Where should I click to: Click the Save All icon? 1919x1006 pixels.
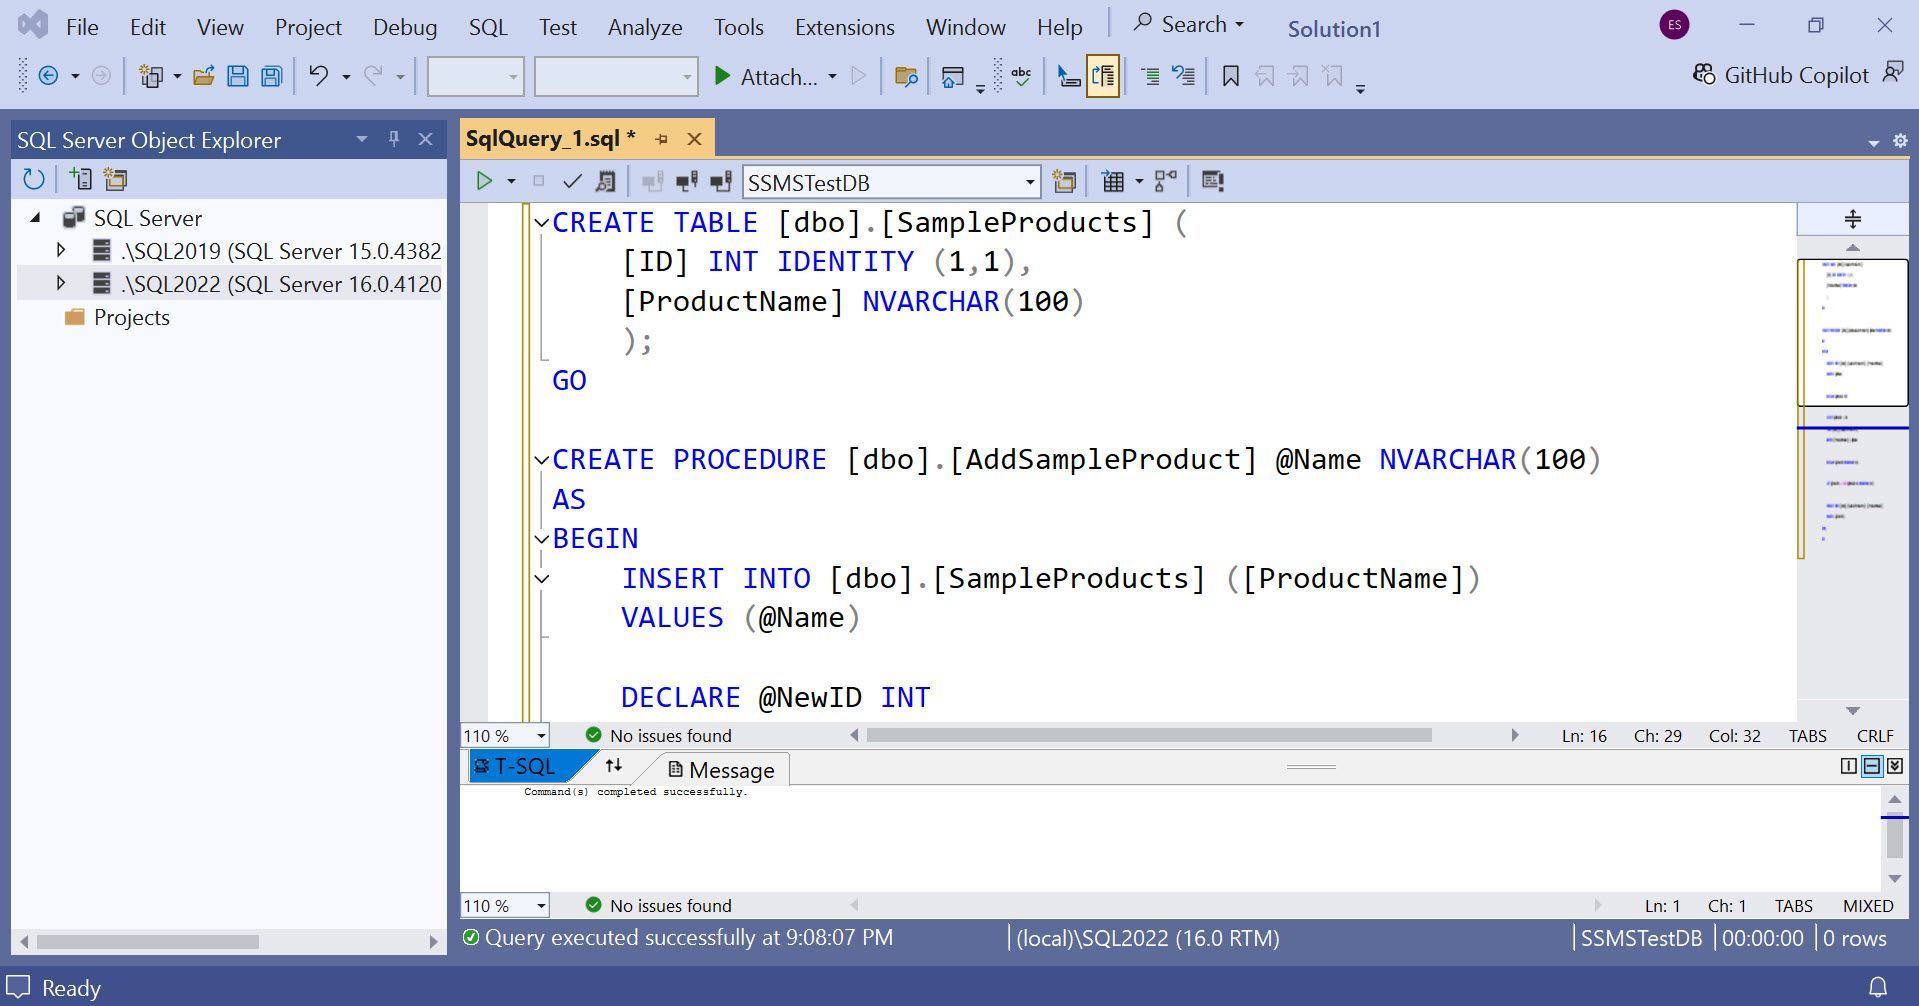coord(269,75)
